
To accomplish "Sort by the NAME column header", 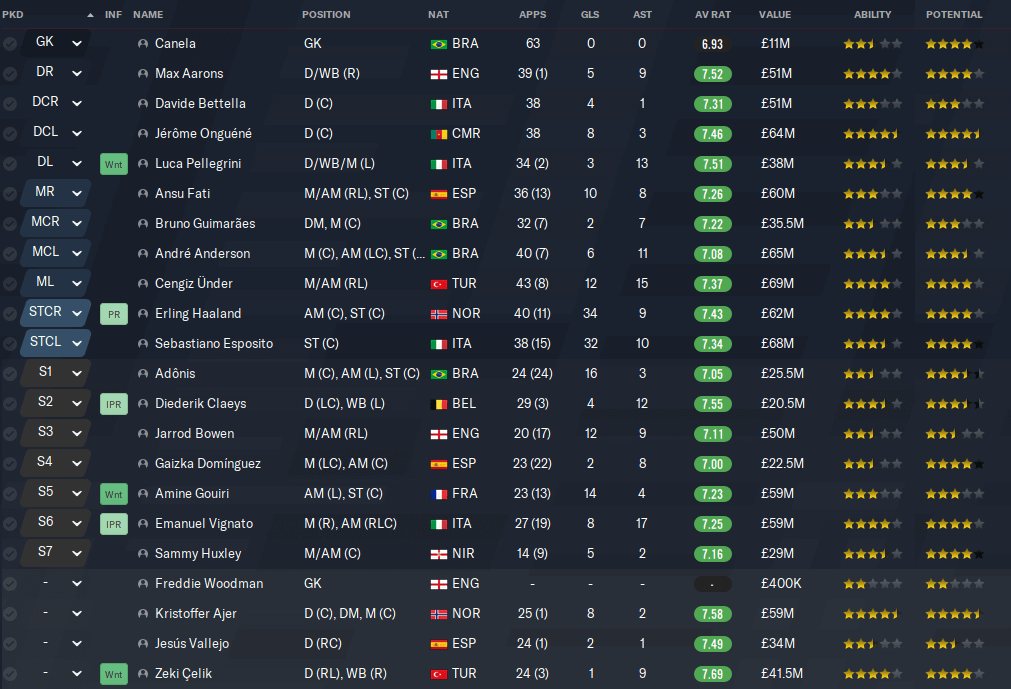I will click(x=148, y=14).
